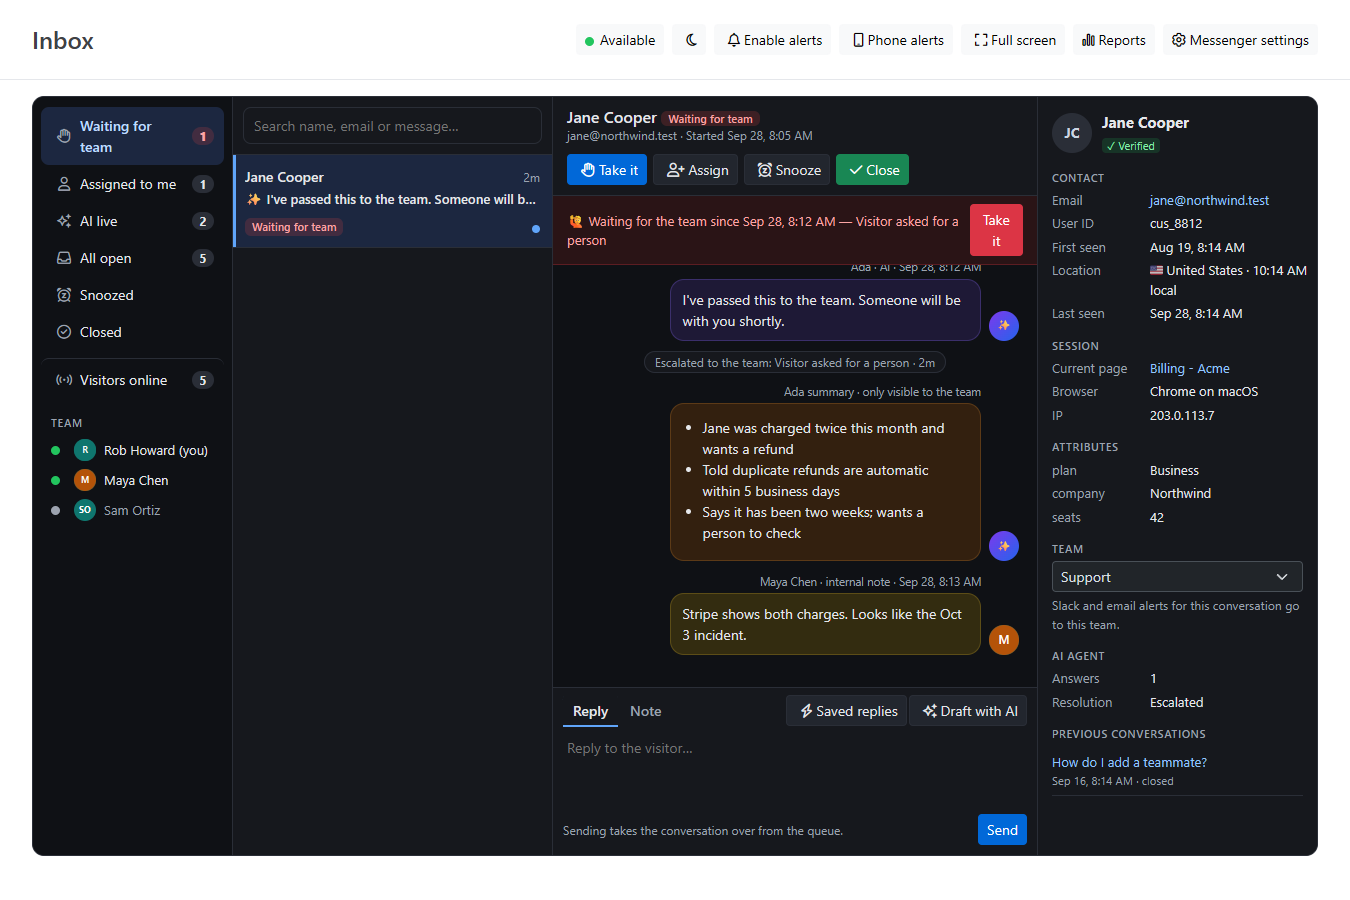Open the Snoozed list
Screen dimensions: 1350x900
click(x=133, y=295)
